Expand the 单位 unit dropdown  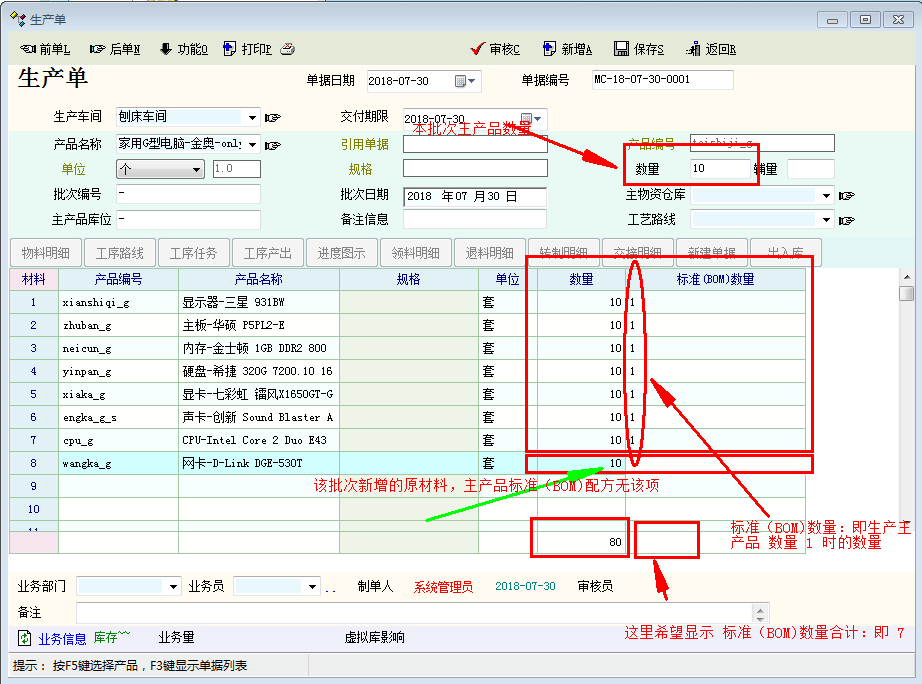(x=196, y=170)
